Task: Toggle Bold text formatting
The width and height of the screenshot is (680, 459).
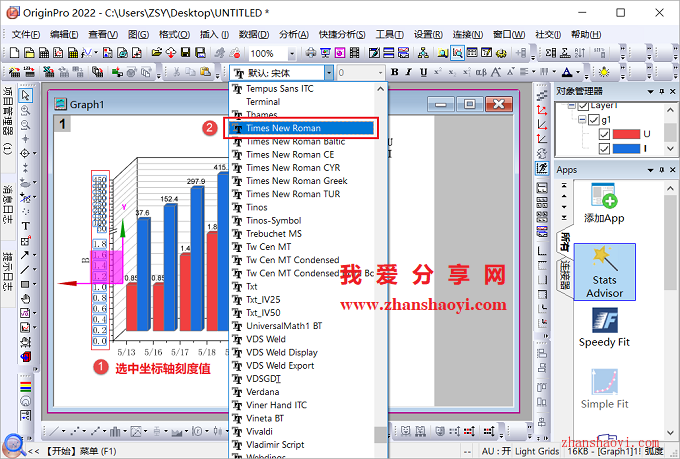Action: pos(395,72)
